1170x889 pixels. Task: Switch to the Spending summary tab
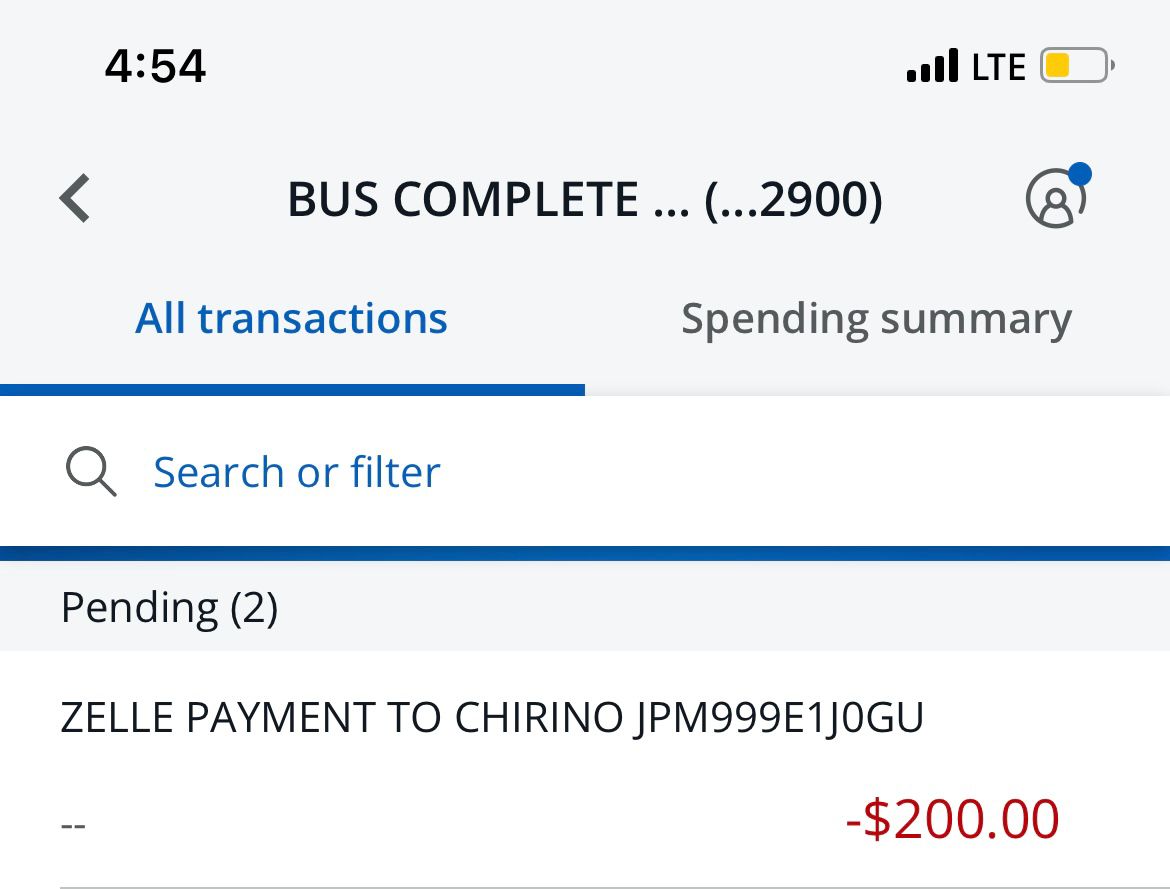click(x=877, y=319)
